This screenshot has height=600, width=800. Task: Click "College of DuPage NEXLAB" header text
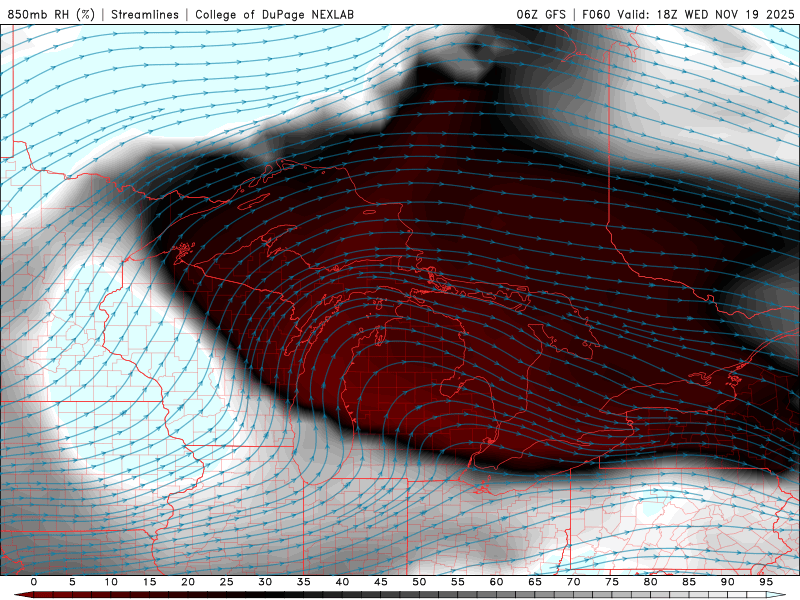click(274, 14)
